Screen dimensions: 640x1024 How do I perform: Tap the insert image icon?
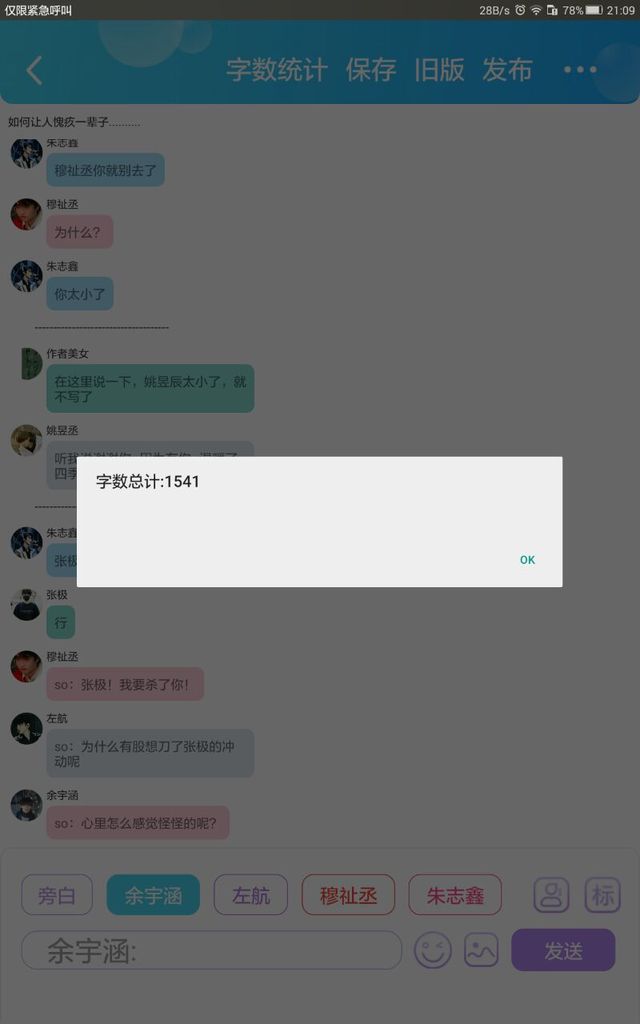(481, 950)
